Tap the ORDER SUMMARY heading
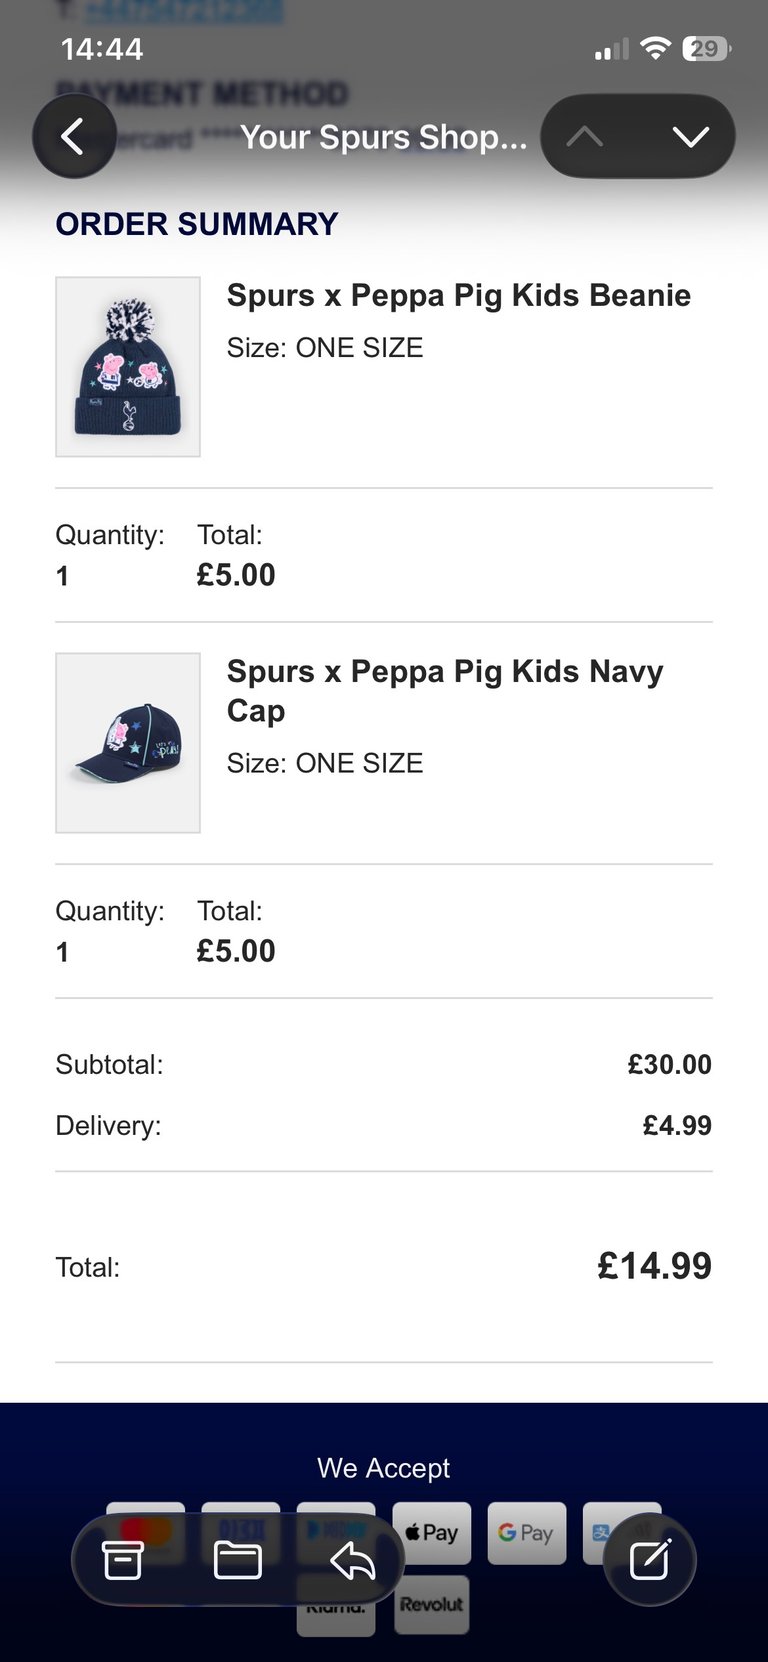768x1662 pixels. (197, 224)
